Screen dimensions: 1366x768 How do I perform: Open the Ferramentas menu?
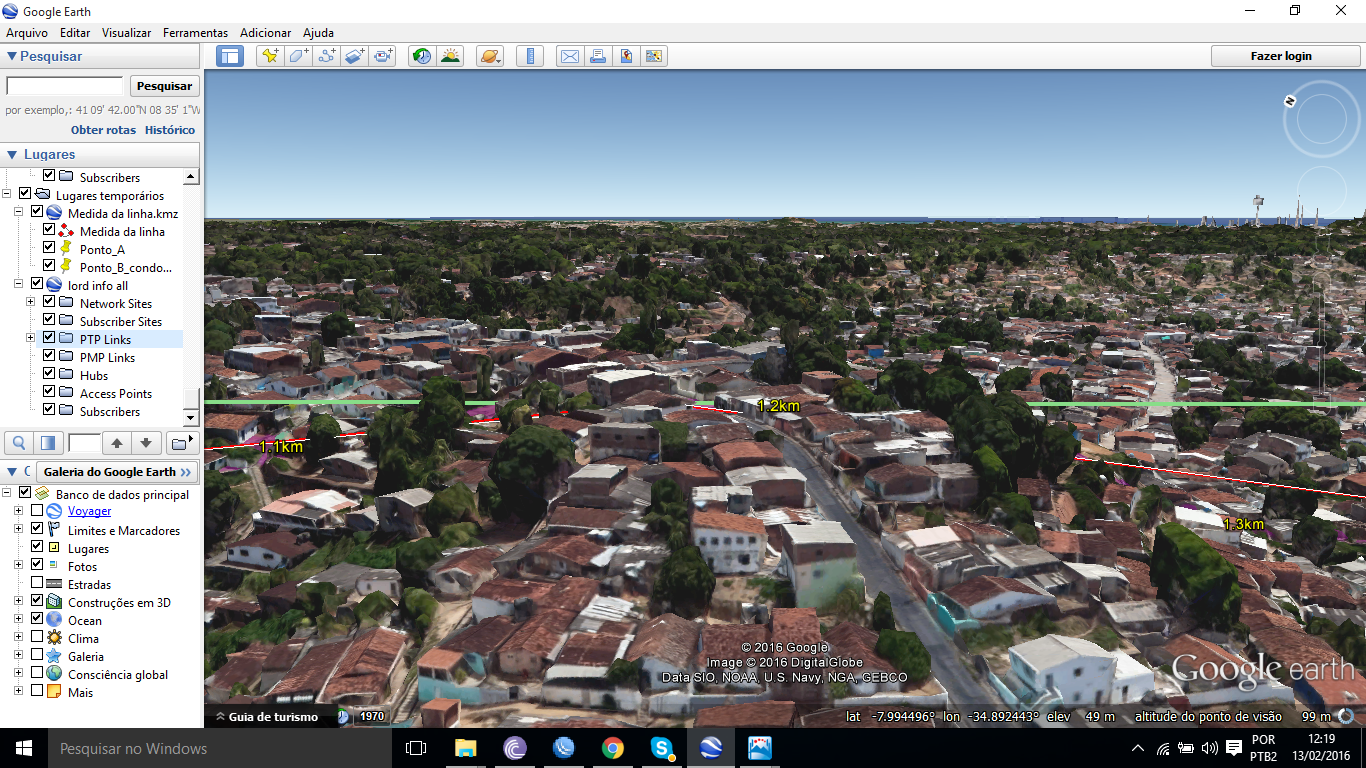[x=195, y=33]
